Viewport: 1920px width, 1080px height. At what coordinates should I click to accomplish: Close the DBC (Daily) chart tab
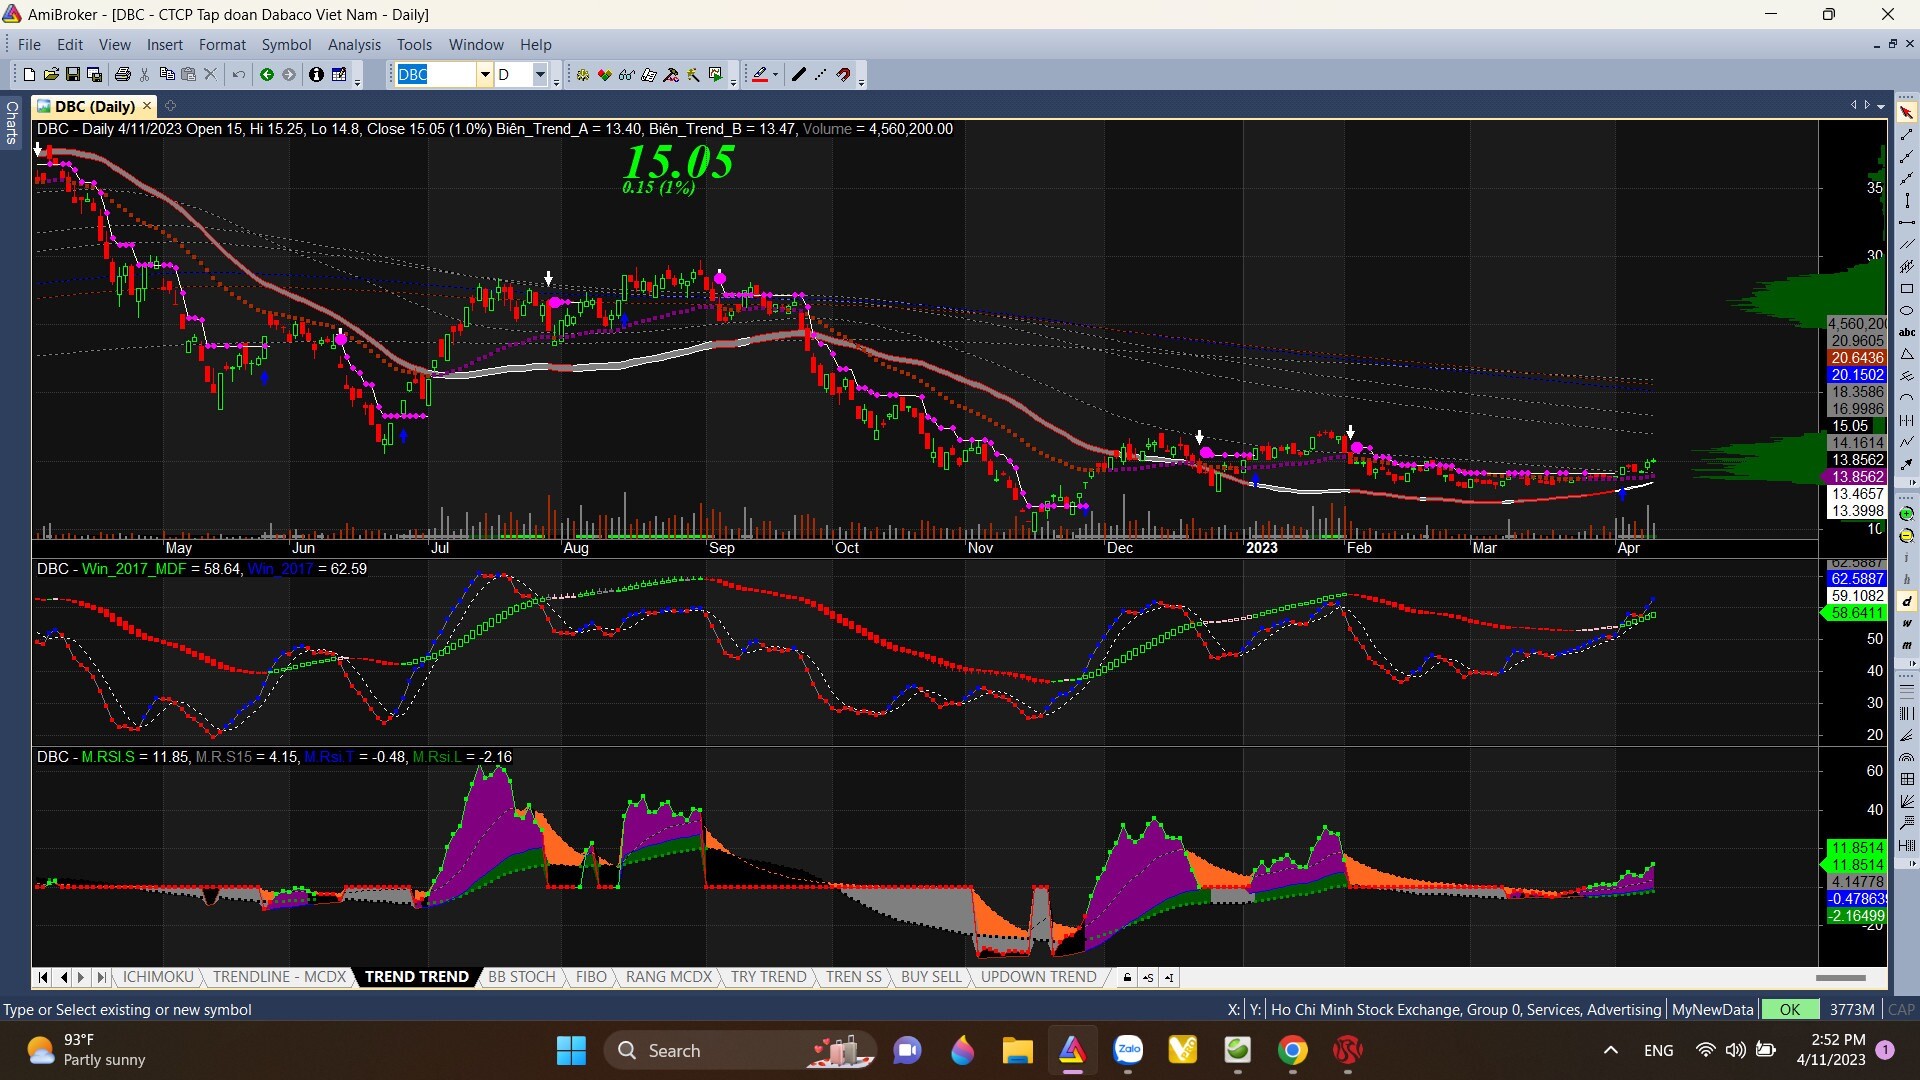[x=147, y=105]
